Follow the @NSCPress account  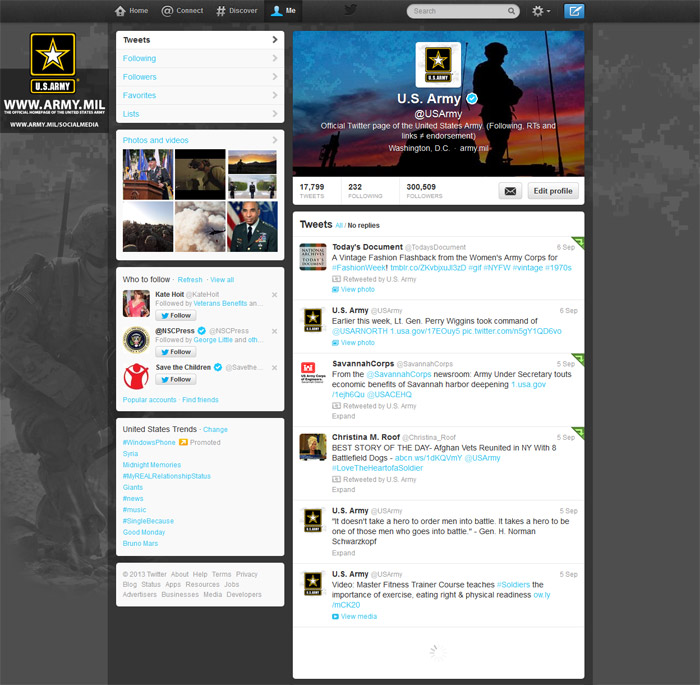coord(176,352)
